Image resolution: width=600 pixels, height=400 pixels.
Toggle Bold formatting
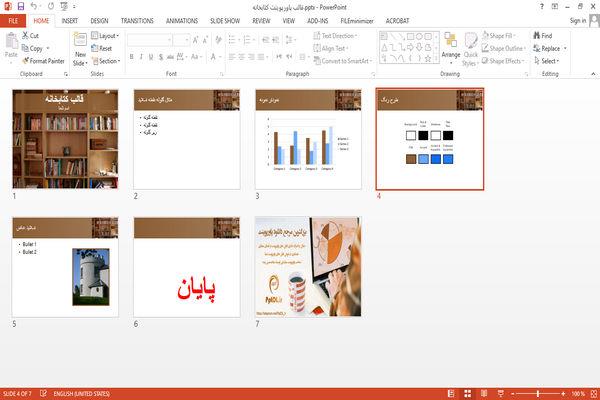coord(132,57)
